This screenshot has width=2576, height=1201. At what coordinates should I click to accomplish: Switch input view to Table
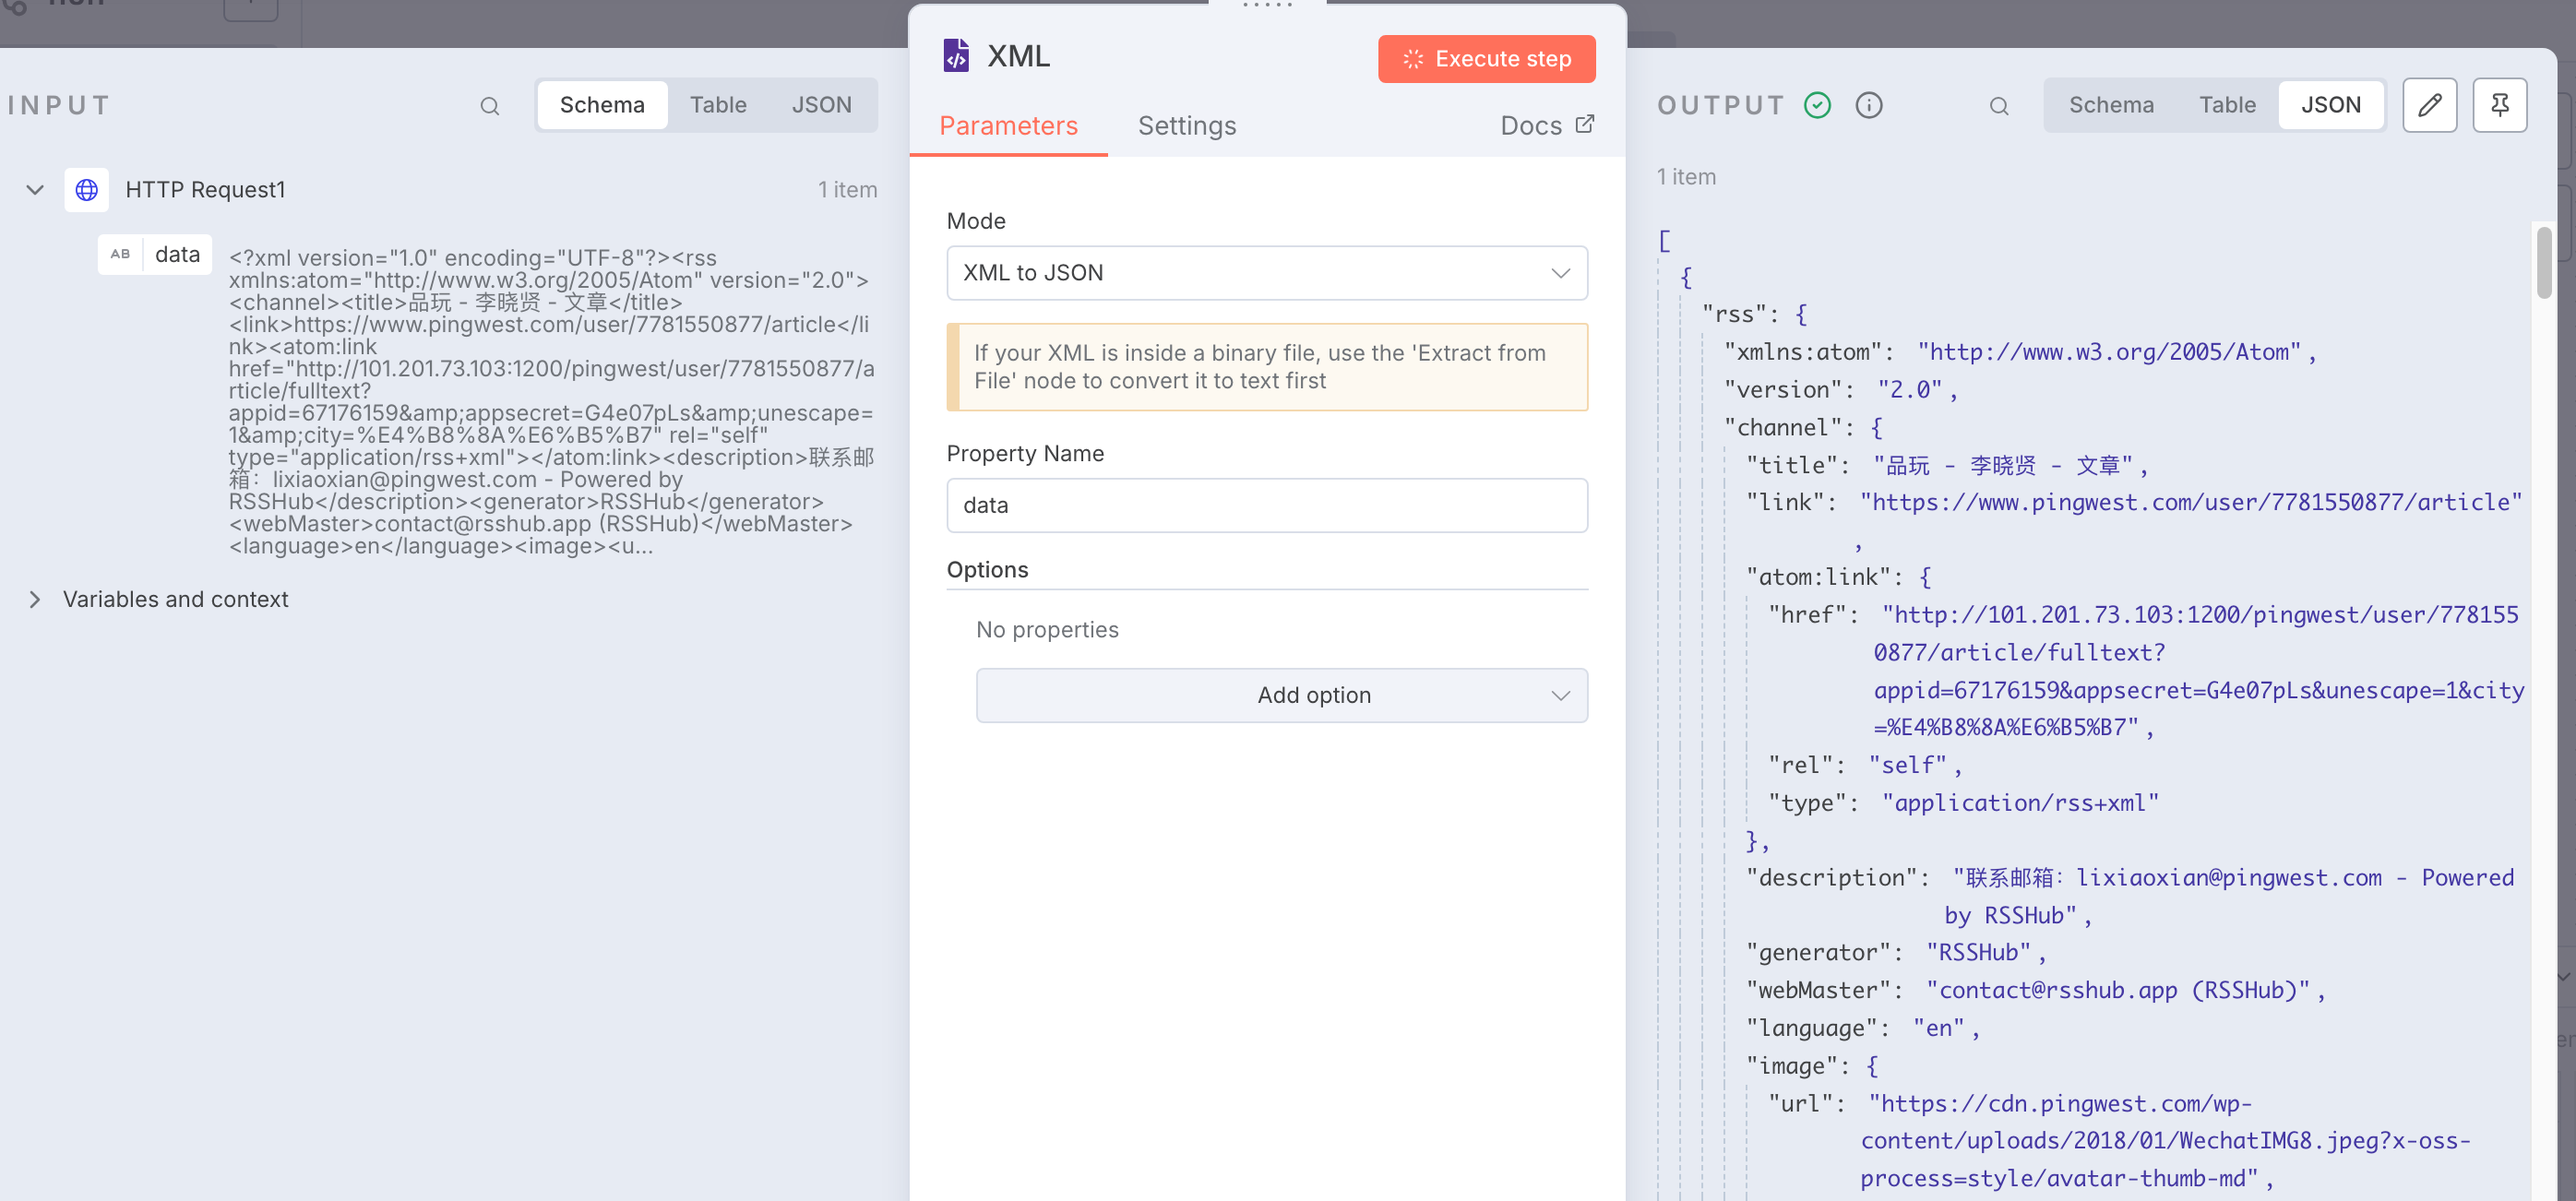717,105
